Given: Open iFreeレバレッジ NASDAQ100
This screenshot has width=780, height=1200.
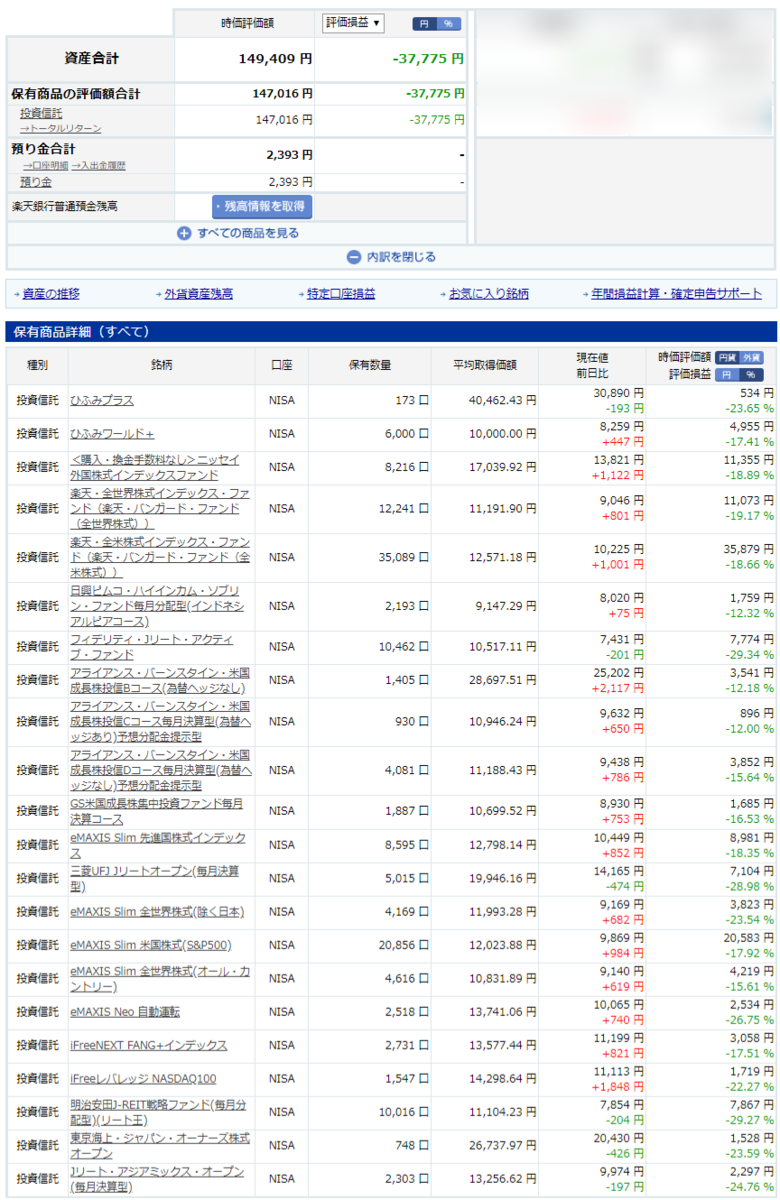Looking at the screenshot, I should 143,1079.
